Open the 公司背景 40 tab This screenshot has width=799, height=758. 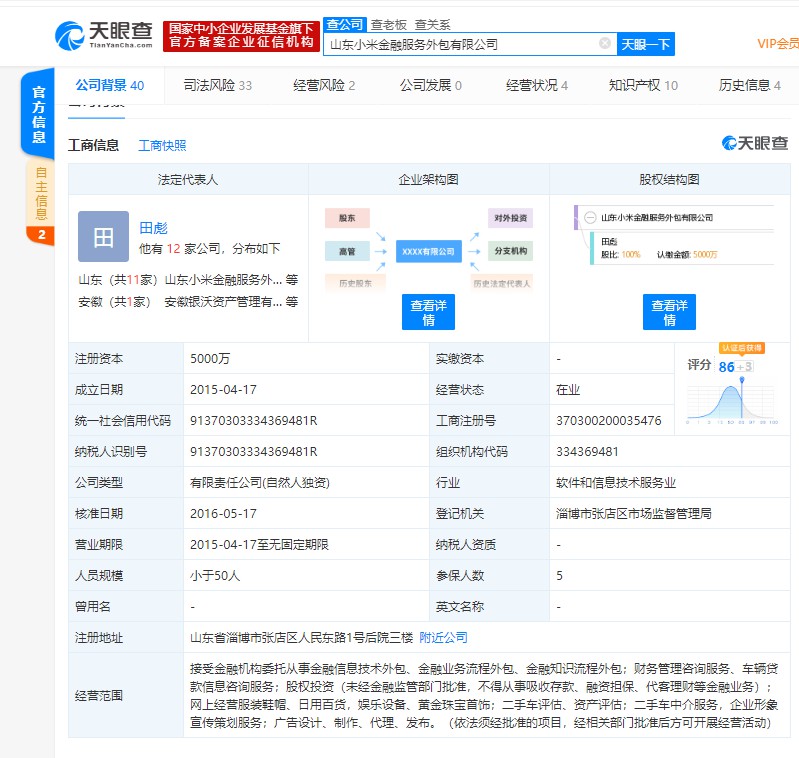(x=110, y=85)
